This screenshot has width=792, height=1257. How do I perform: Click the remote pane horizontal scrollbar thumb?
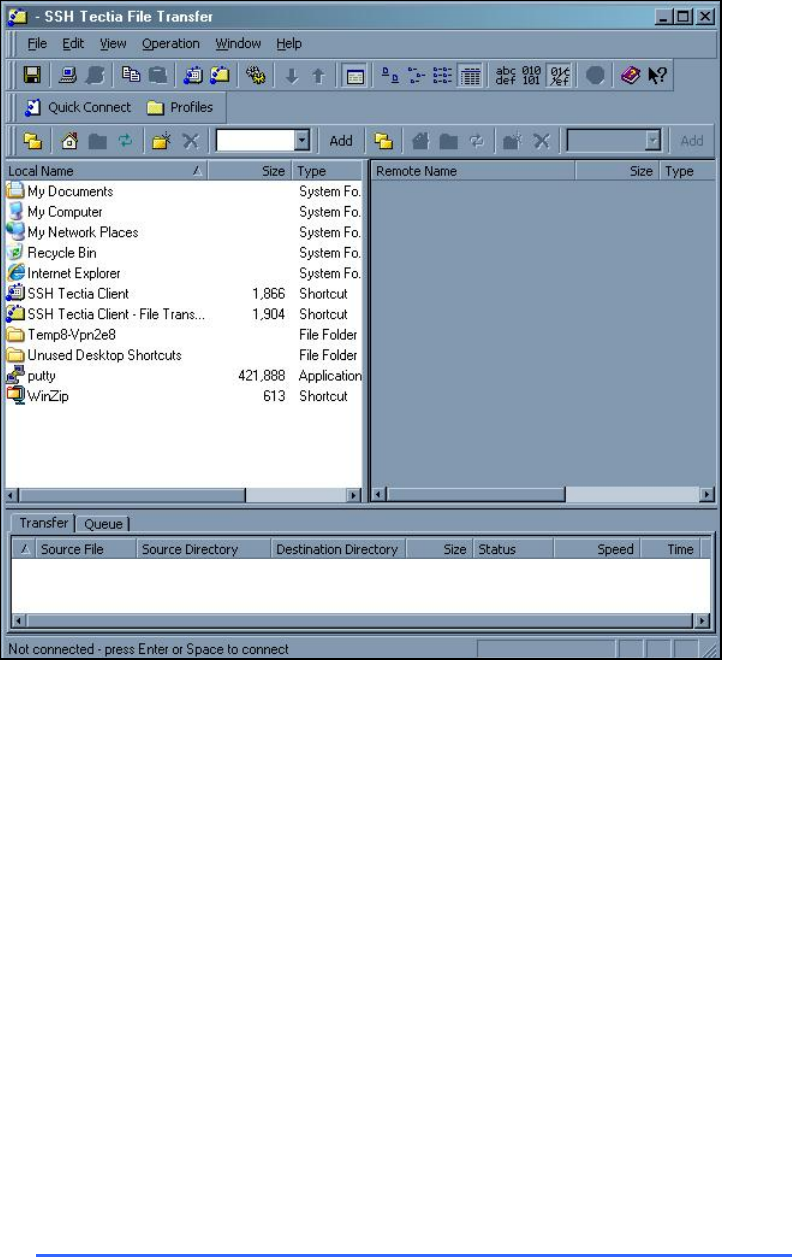coord(476,494)
